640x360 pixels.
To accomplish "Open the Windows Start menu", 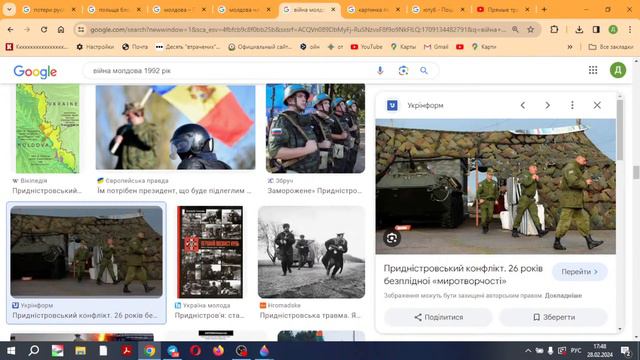I will pyautogui.click(x=11, y=351).
